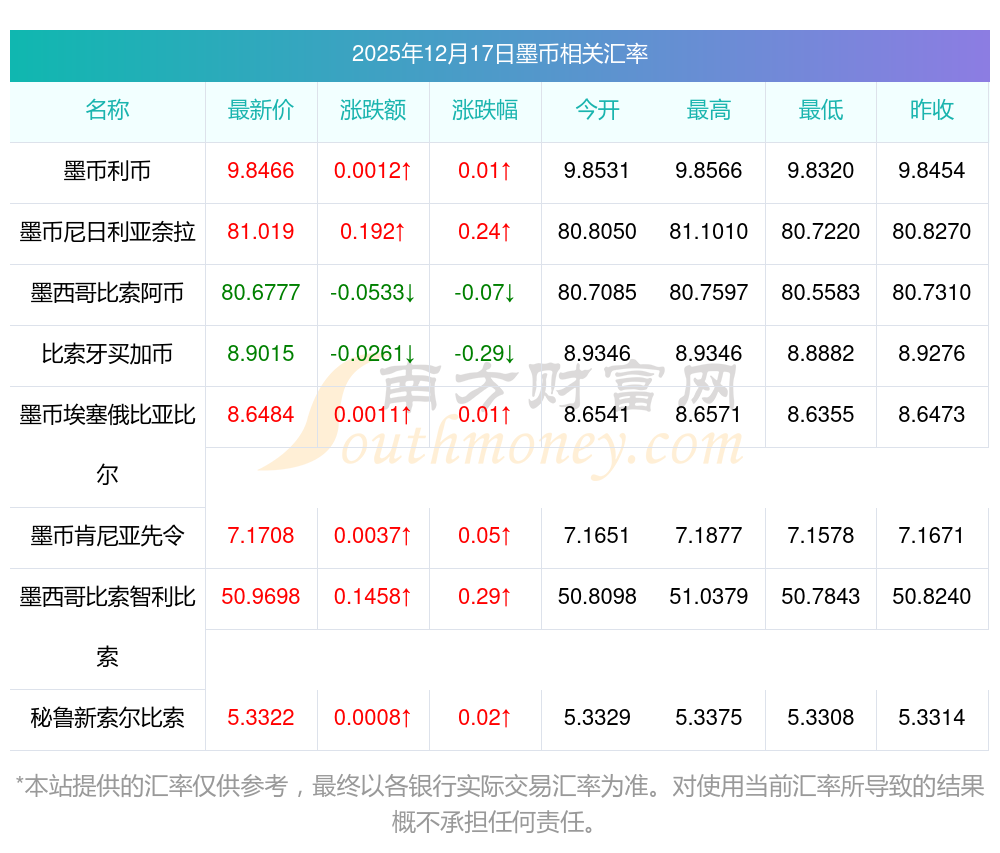This screenshot has height=853, width=1000.
Task: Select the 秘鲁新索尔比索 row name
Action: pyautogui.click(x=107, y=718)
